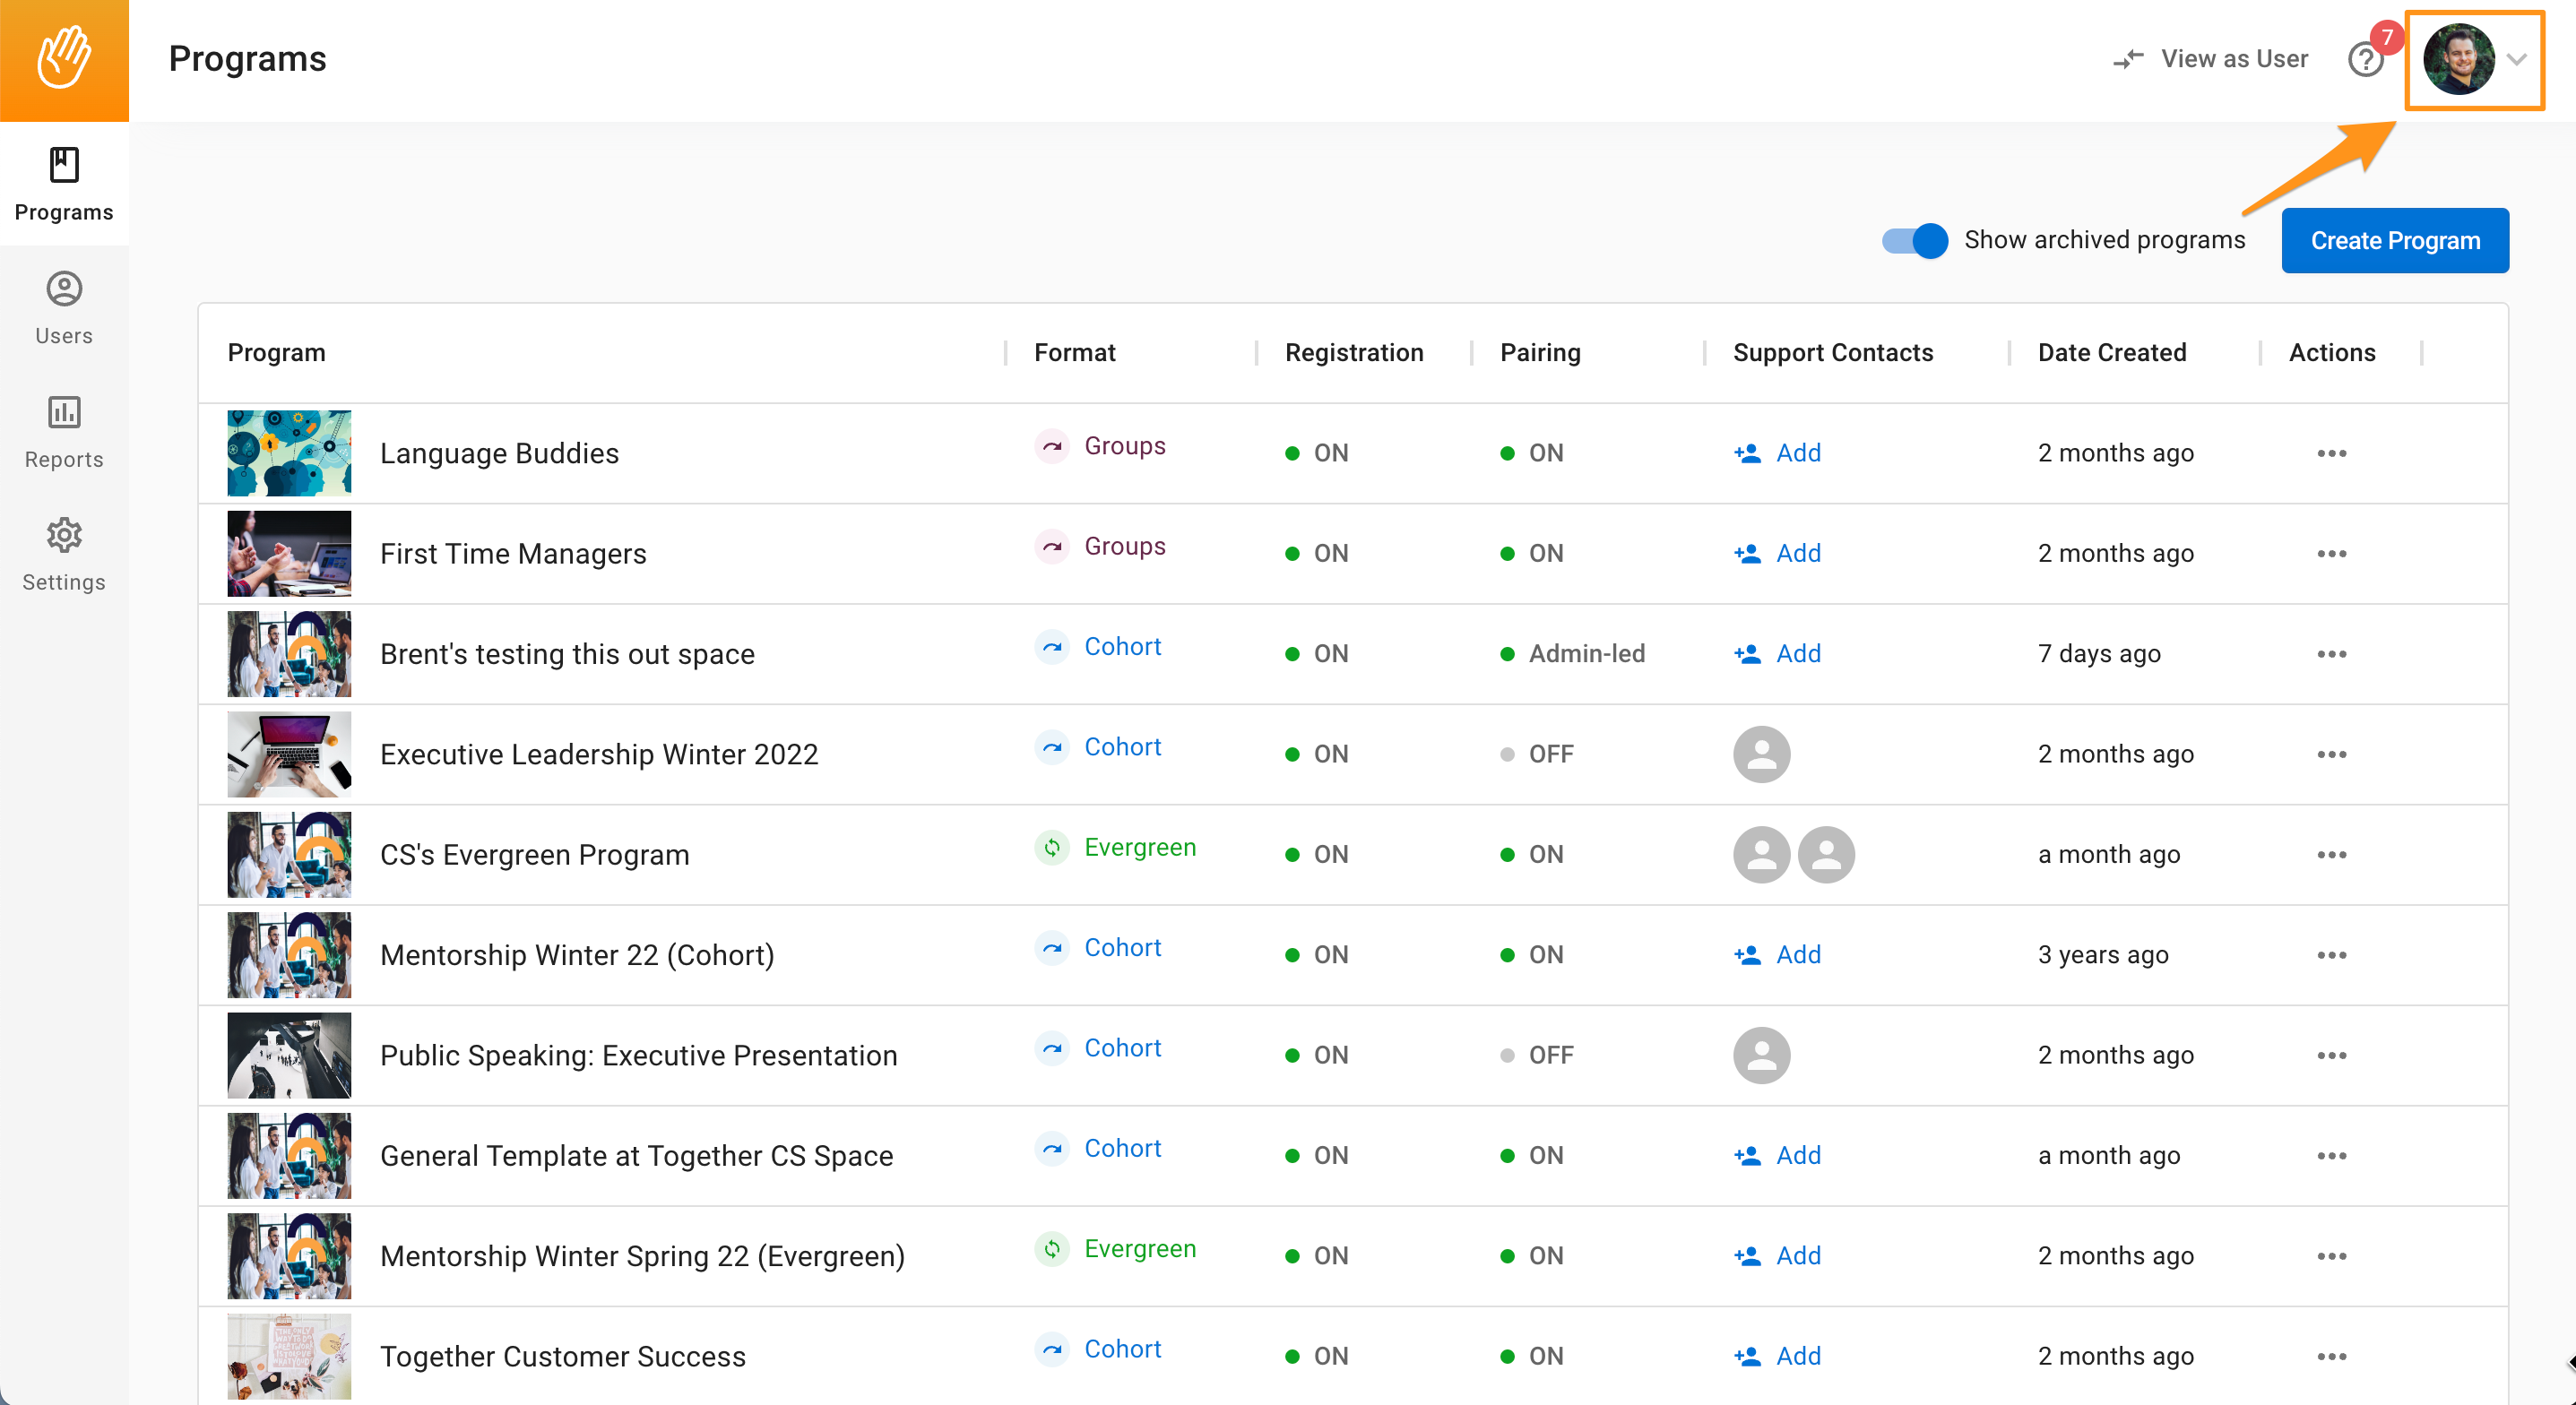The image size is (2576, 1405).
Task: Click the View as User swap icon
Action: 2128,59
